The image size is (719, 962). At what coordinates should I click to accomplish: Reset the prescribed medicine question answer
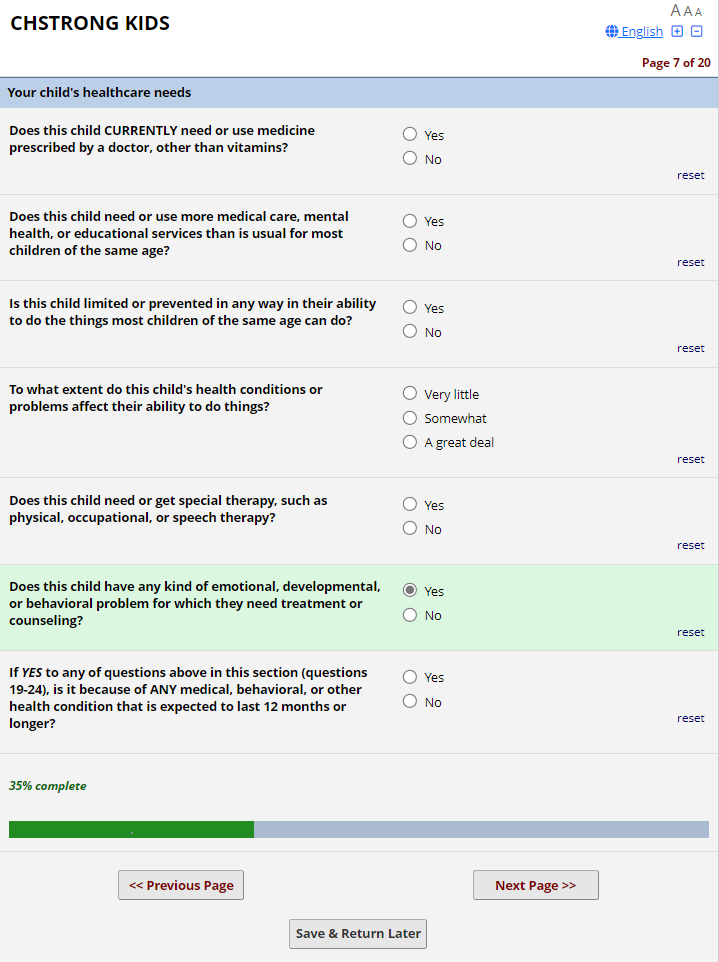point(690,175)
